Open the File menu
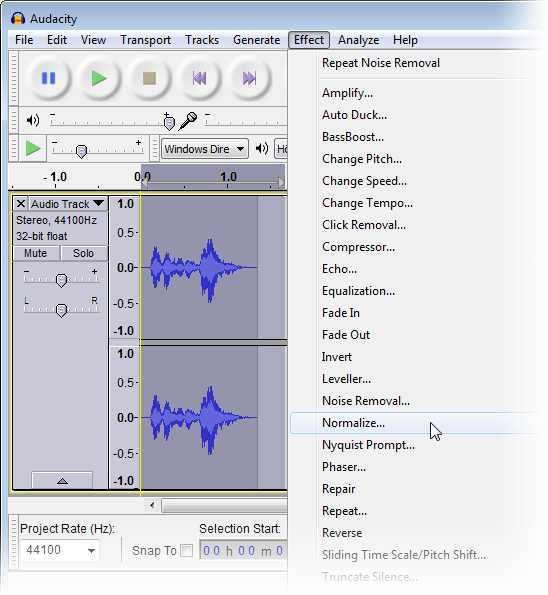The width and height of the screenshot is (548, 595). [x=24, y=40]
